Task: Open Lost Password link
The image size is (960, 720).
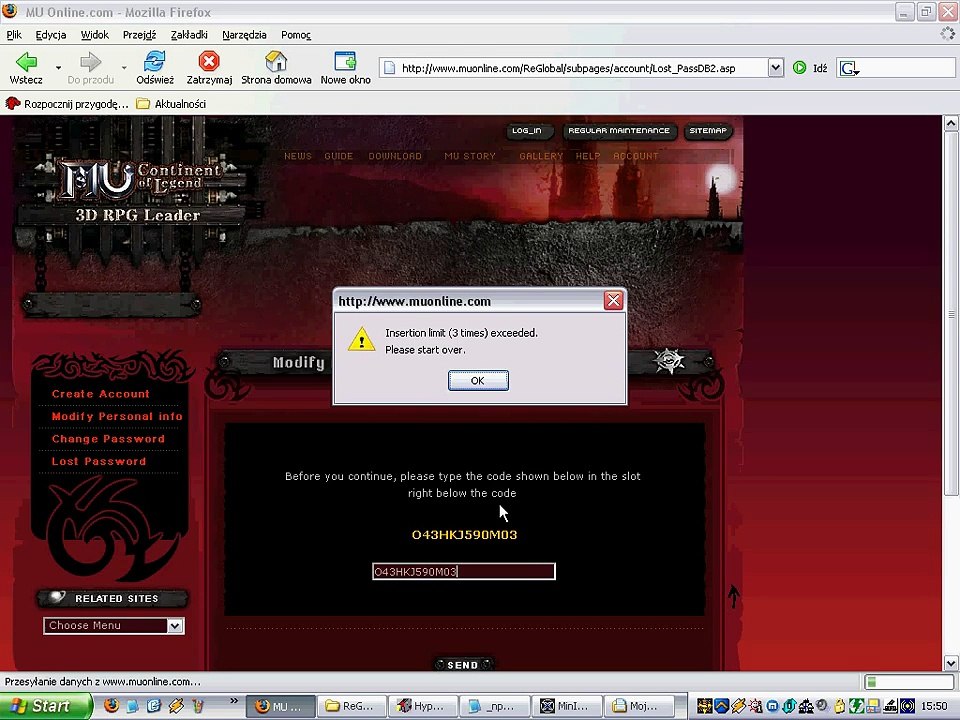Action: [x=99, y=461]
